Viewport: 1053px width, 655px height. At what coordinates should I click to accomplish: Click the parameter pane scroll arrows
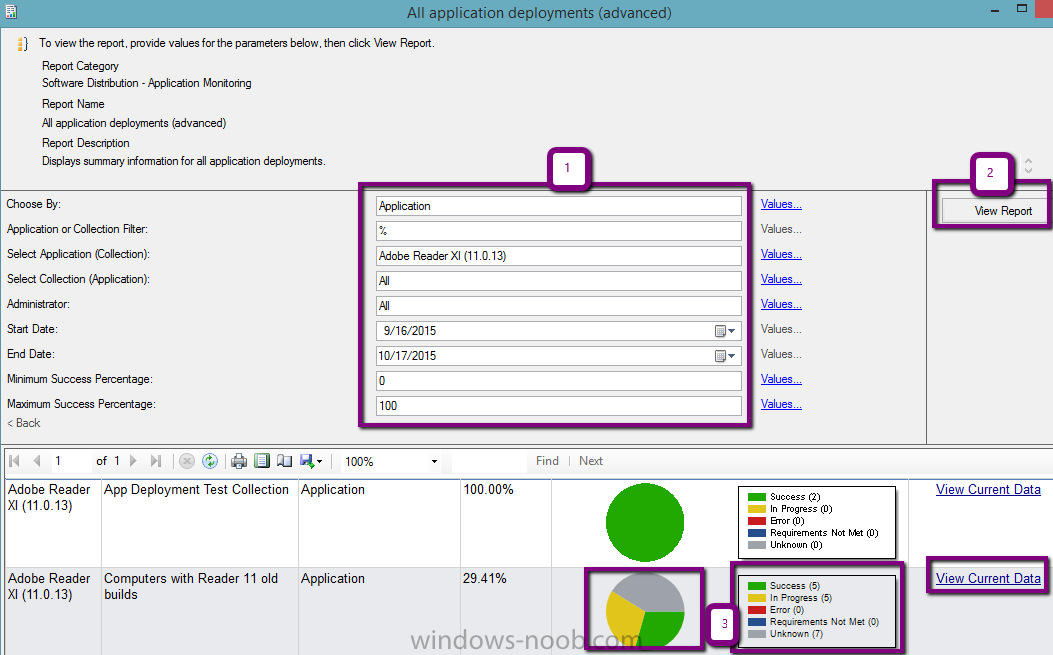[1028, 165]
